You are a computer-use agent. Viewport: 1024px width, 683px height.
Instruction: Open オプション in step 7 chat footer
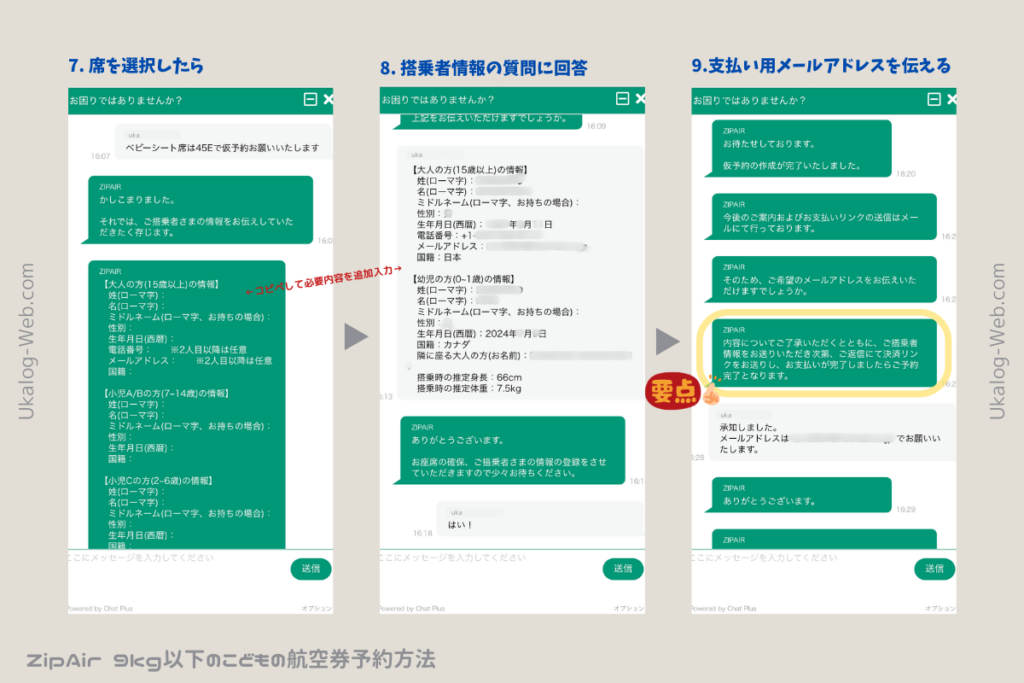point(318,608)
